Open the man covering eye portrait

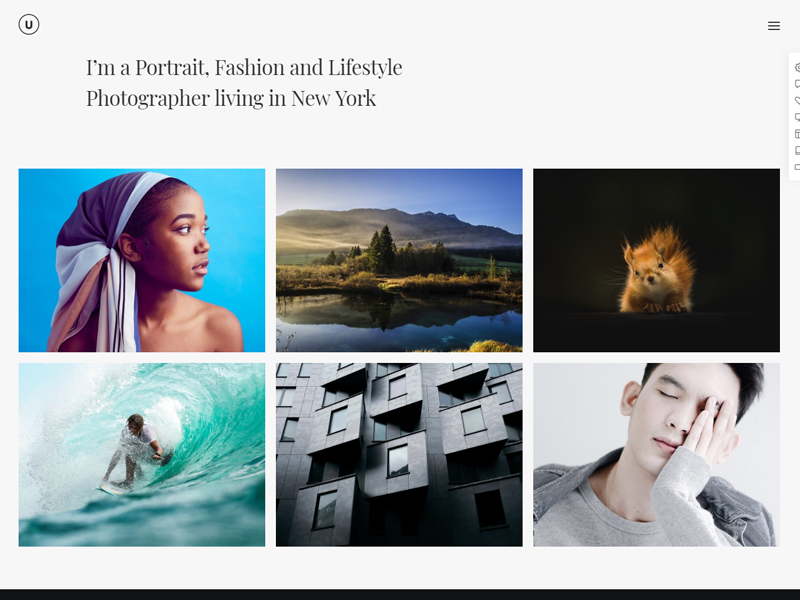[x=656, y=455]
